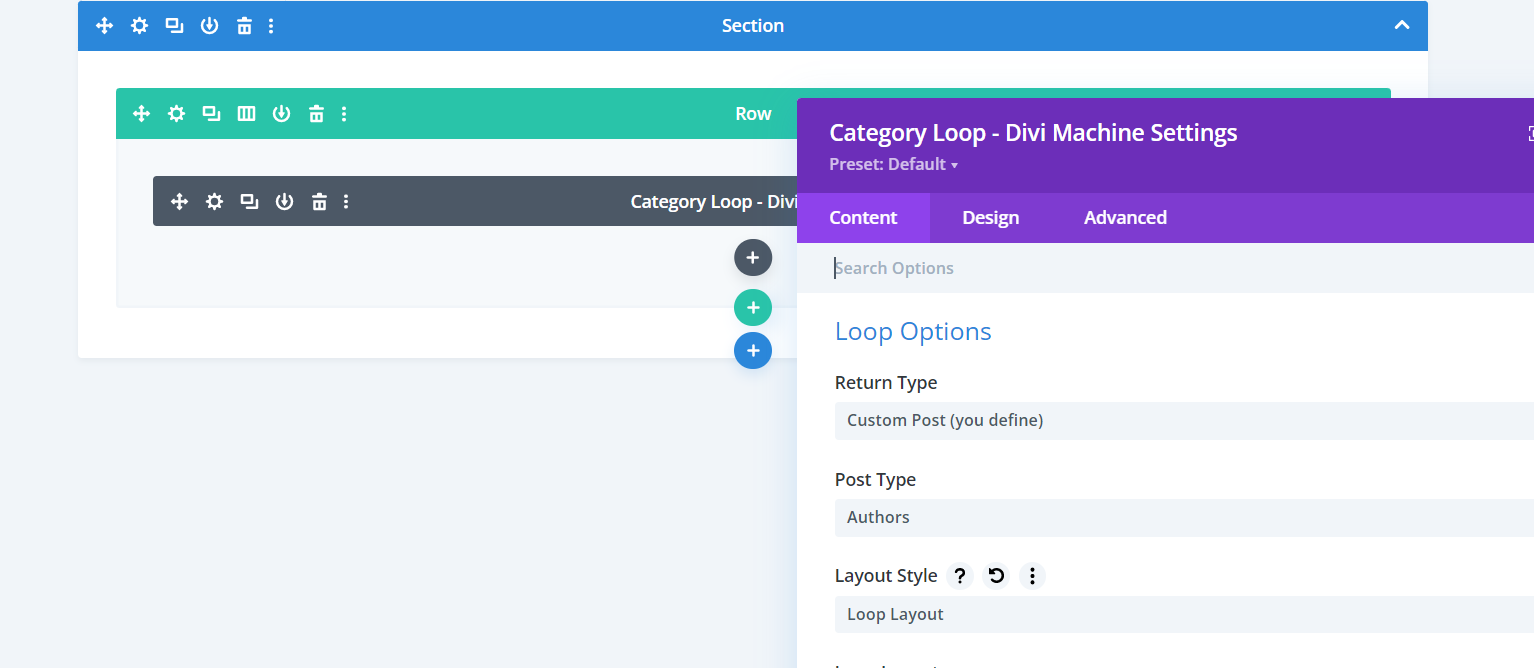Delete the Category Loop module
Image resolution: width=1534 pixels, height=668 pixels.
pos(319,202)
